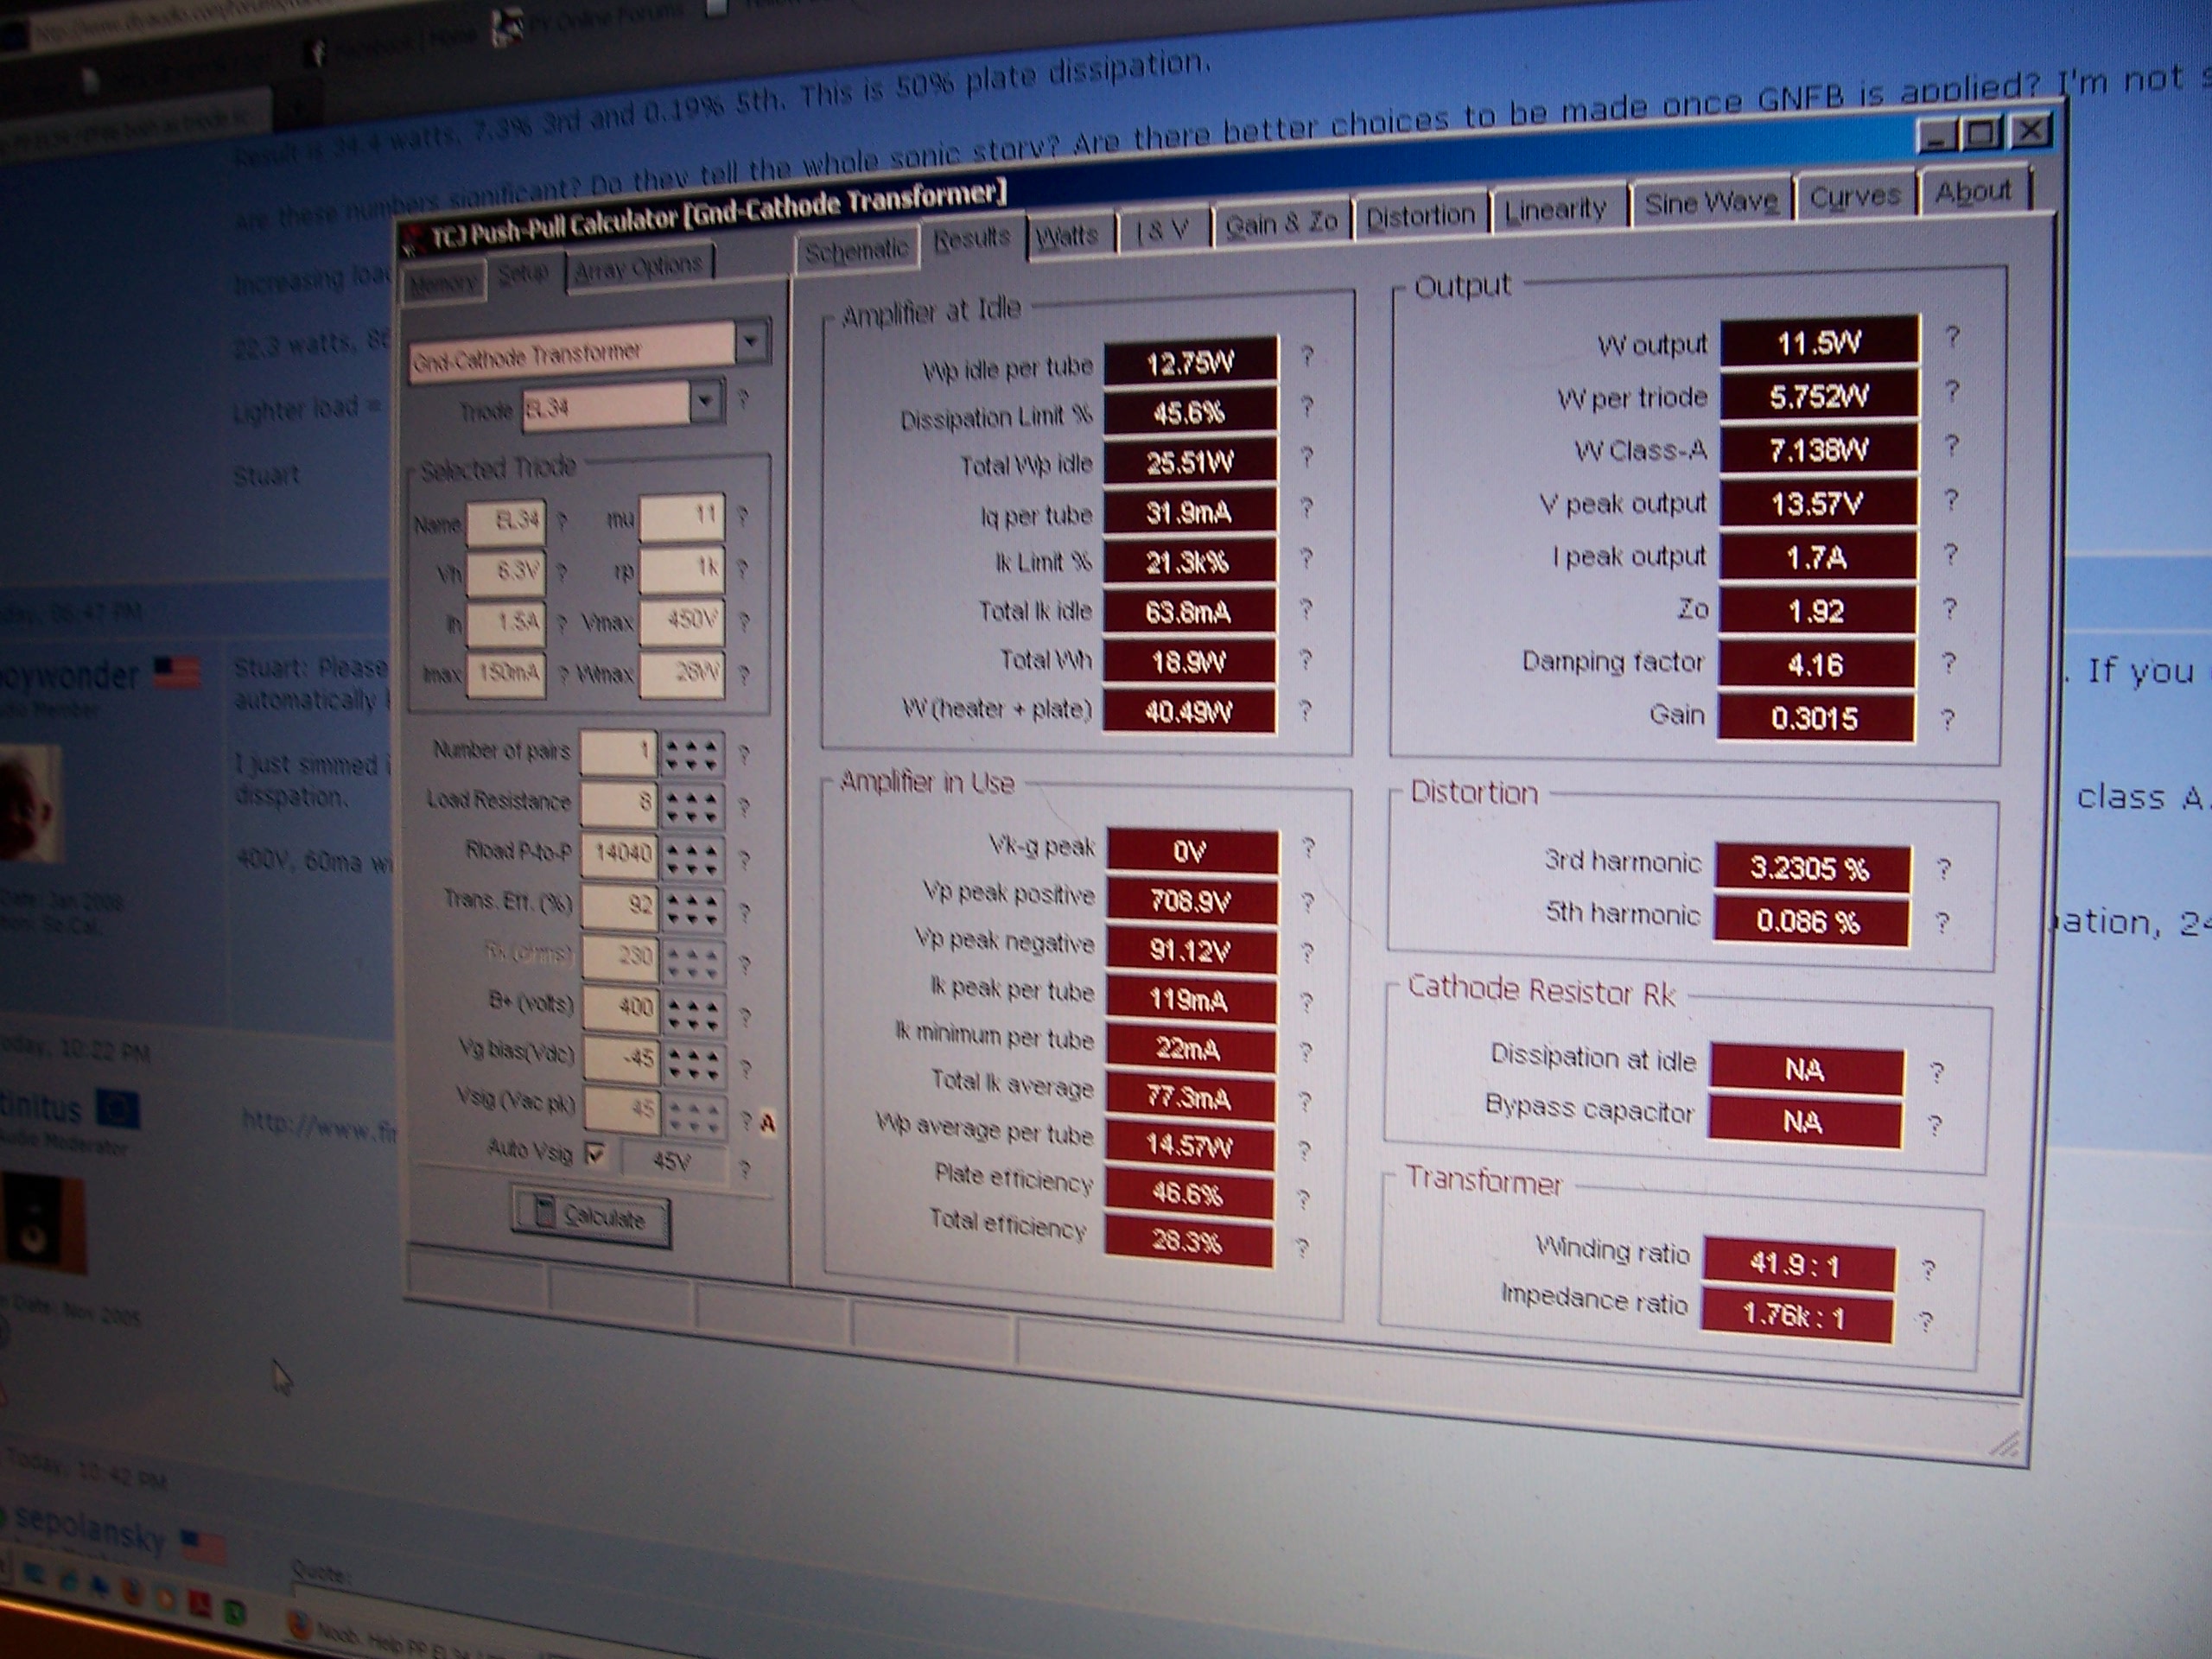Click help icon next to mu field
Viewport: 2212px width, 1659px height.
pos(742,516)
